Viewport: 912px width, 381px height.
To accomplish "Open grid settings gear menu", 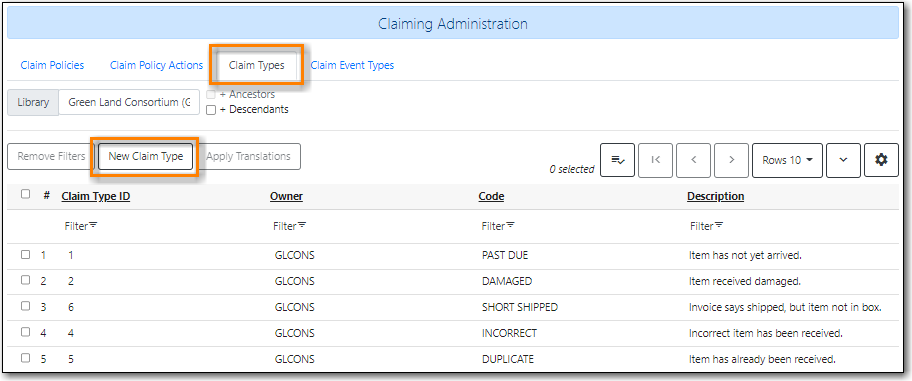I will pos(882,160).
